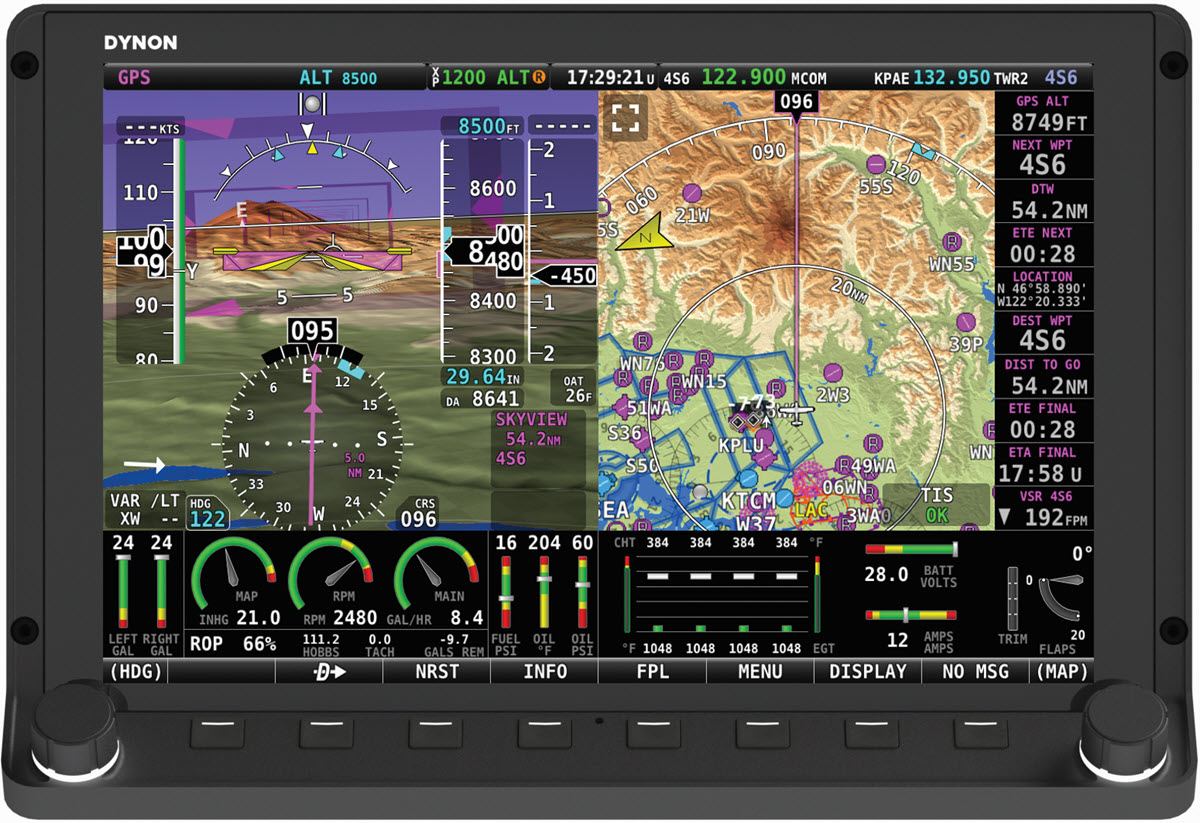Screen dimensions: 1200x823
Task: Click the map fullscreen expand icon
Action: [625, 117]
